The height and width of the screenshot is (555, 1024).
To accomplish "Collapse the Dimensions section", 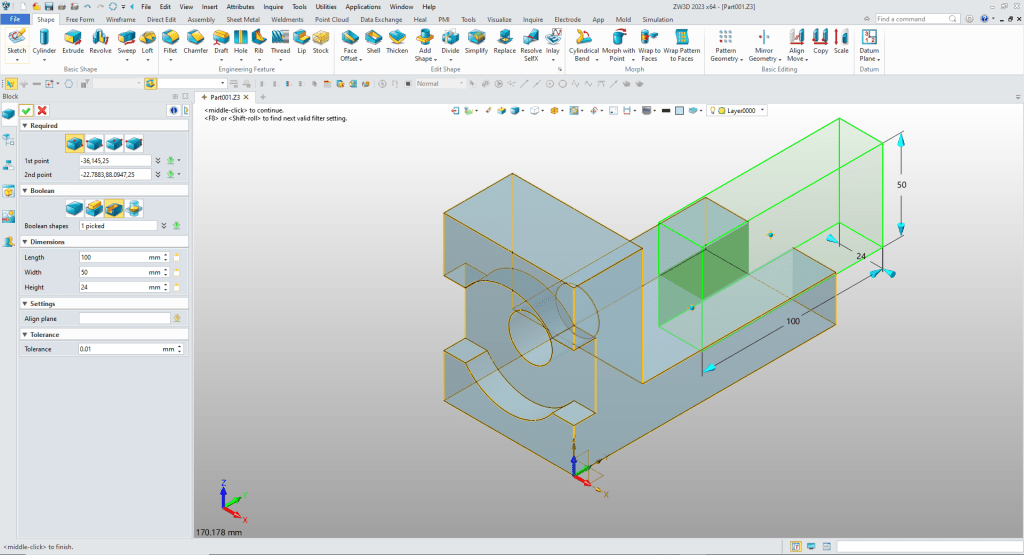I will [24, 242].
